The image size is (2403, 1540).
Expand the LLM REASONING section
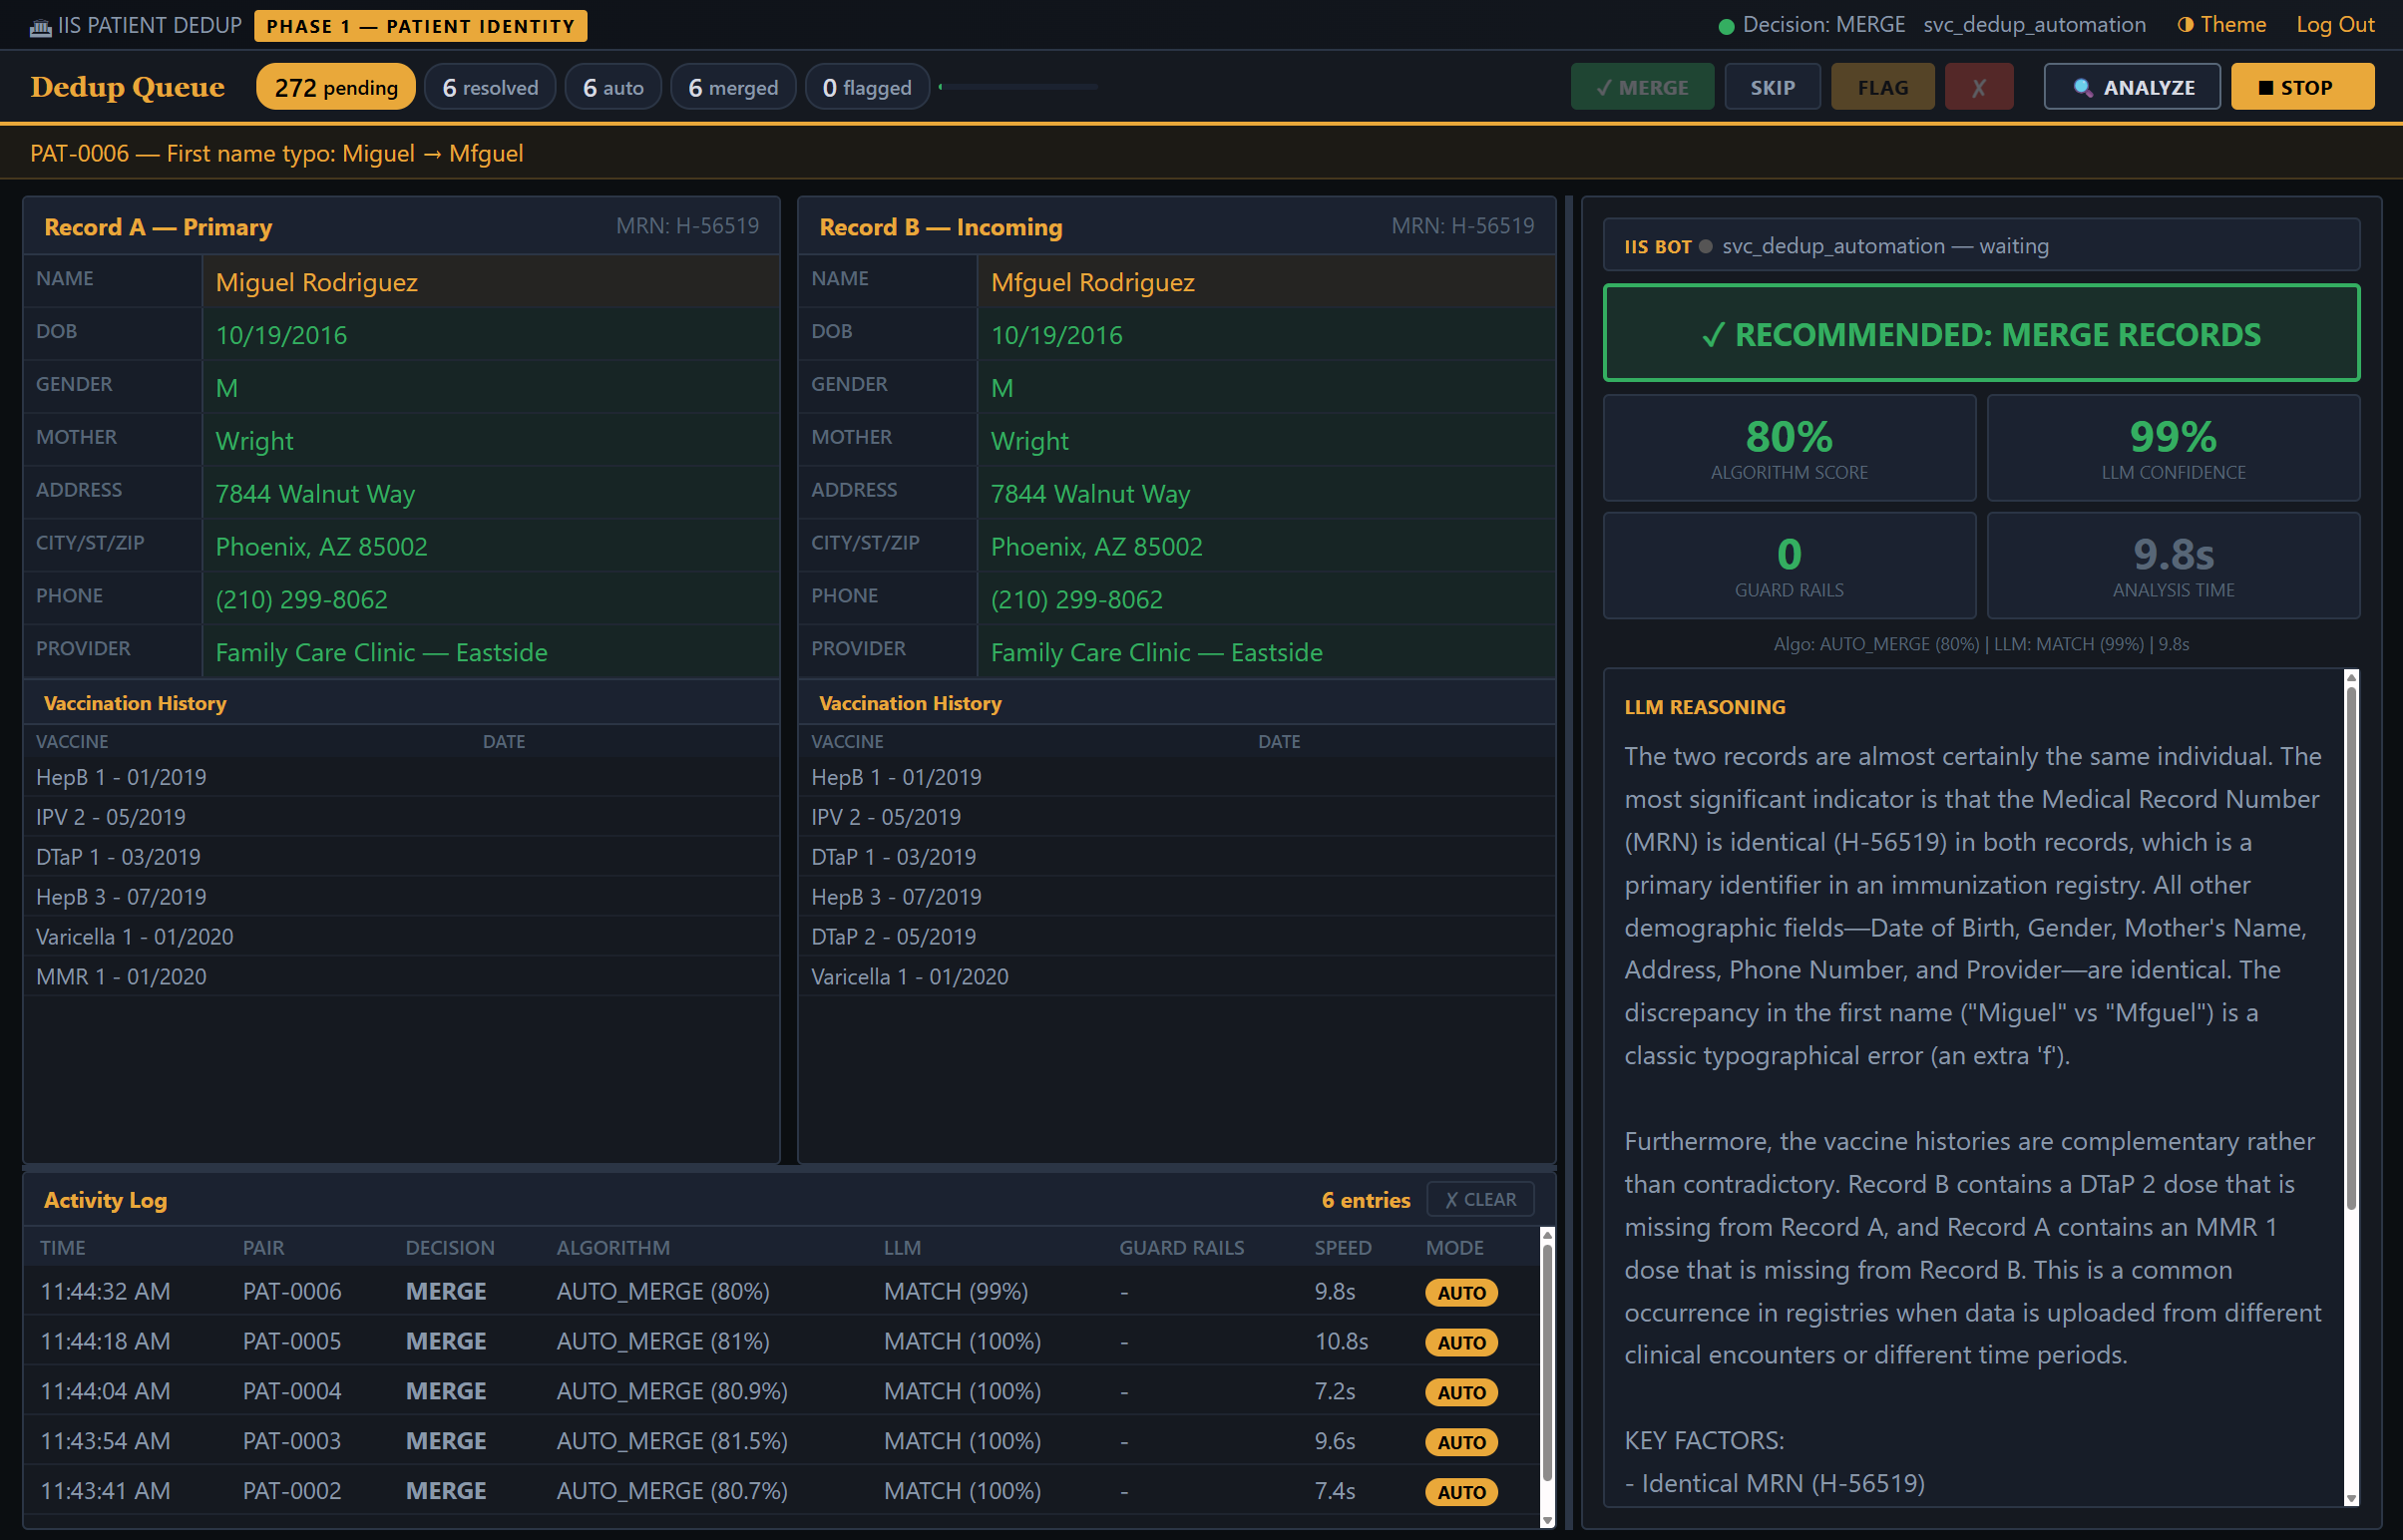tap(1705, 707)
